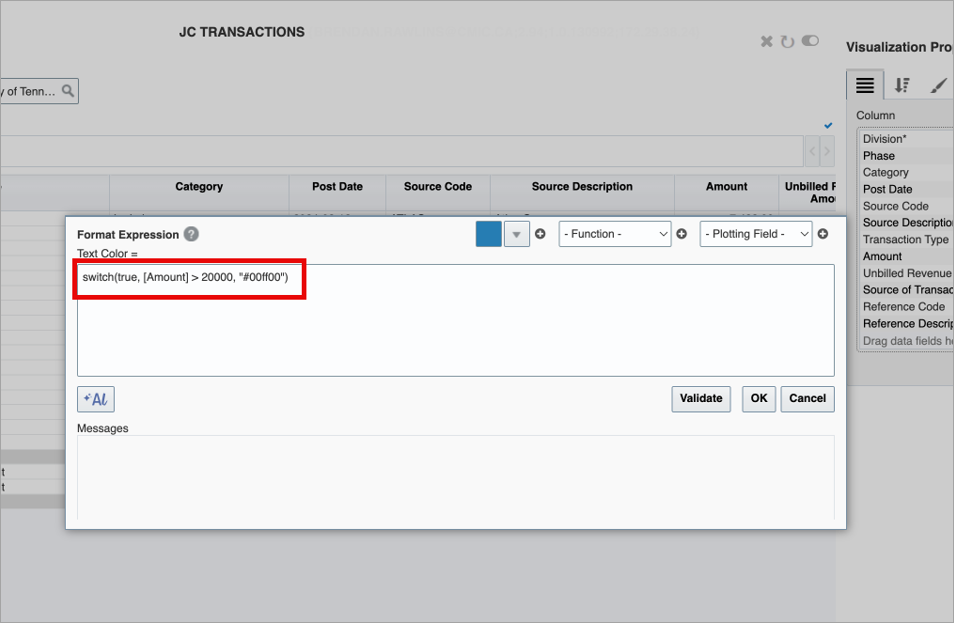The width and height of the screenshot is (954, 623).
Task: Click into the Text Color expression field
Action: point(456,320)
